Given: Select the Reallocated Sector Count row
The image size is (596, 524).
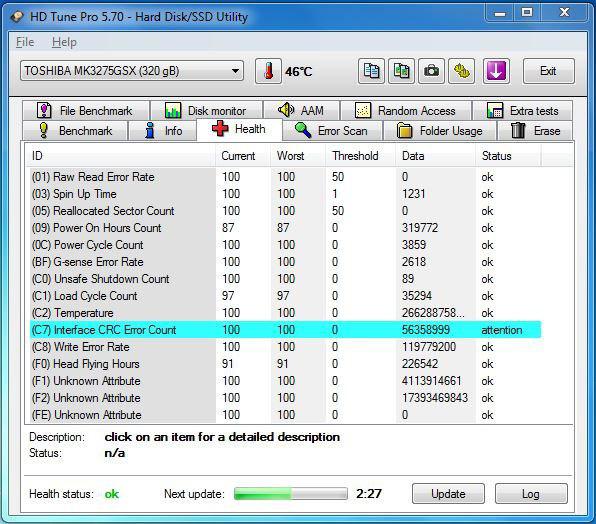Looking at the screenshot, I should pos(285,211).
